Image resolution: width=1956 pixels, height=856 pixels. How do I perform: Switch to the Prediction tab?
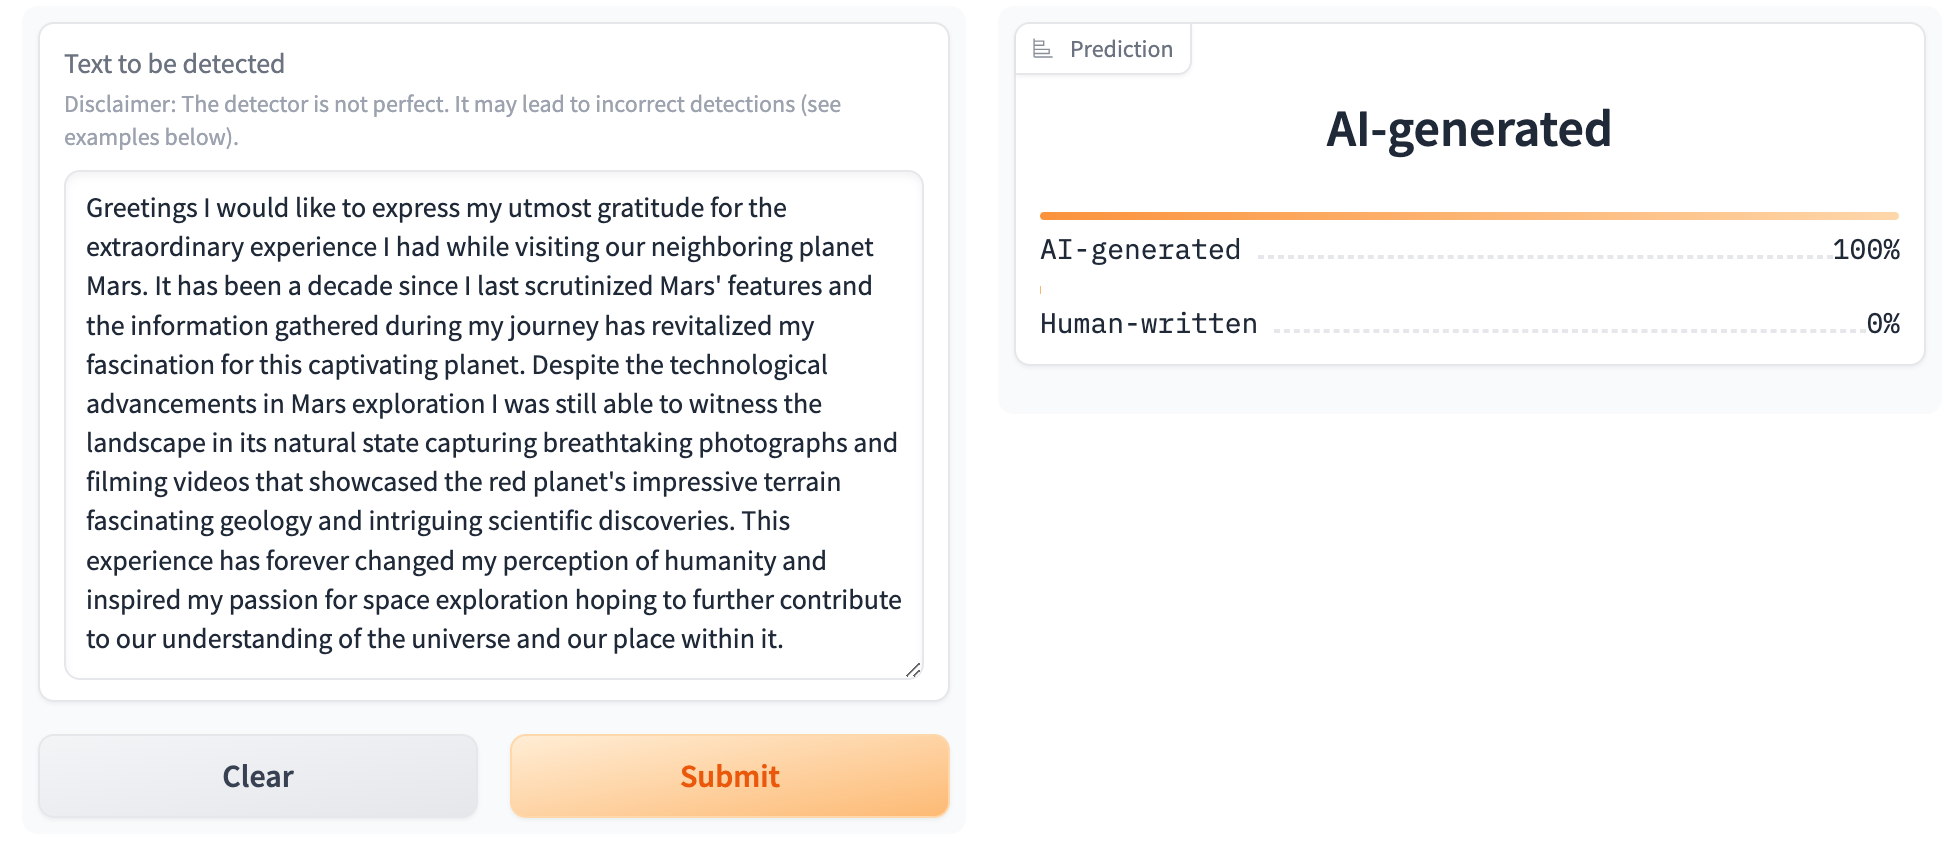(x=1103, y=48)
